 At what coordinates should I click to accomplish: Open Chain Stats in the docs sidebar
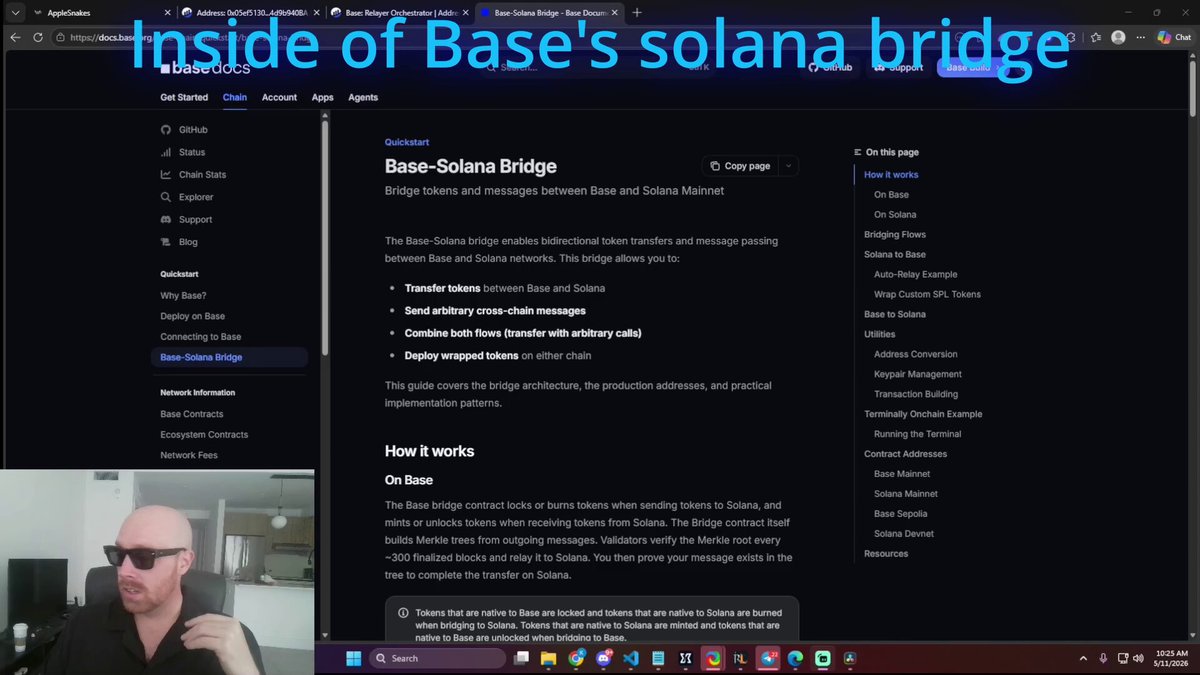[193, 175]
